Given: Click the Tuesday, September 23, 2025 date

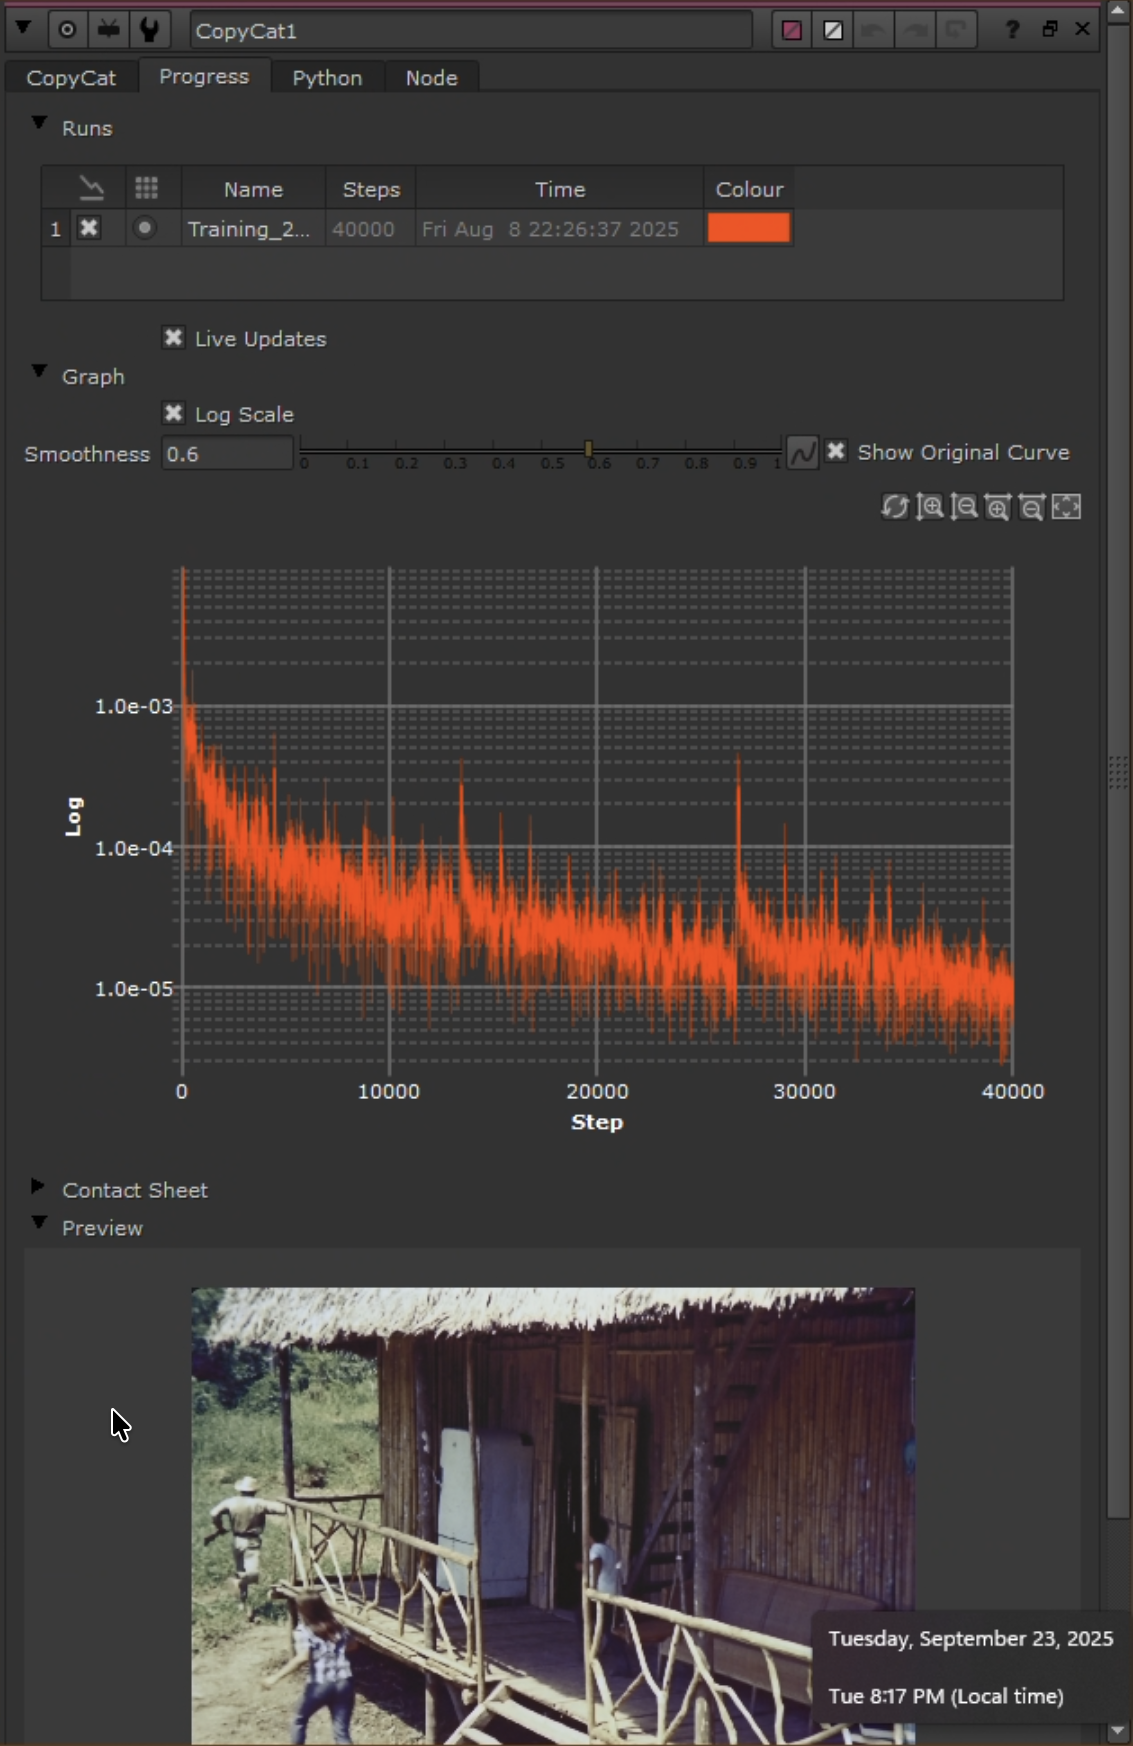Looking at the screenshot, I should pos(970,1638).
